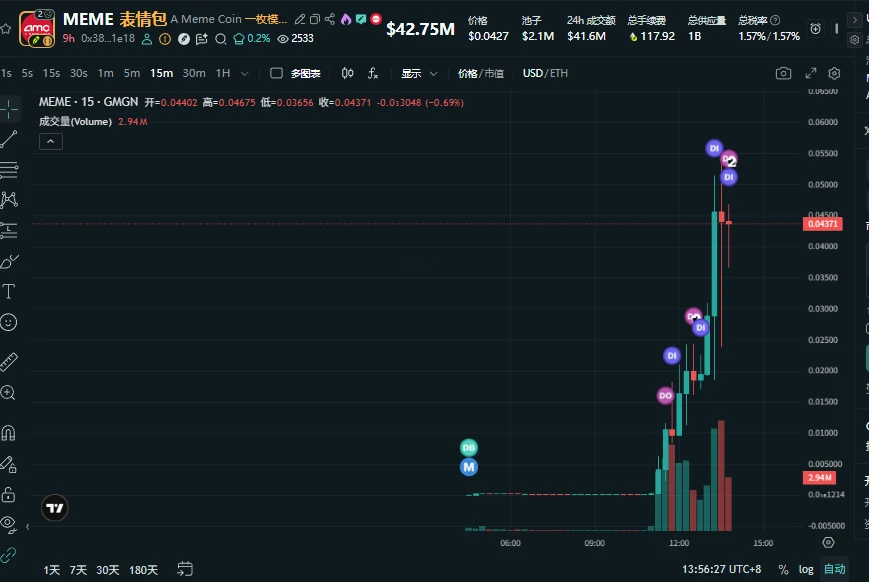Open the comment-star note icon
Viewport: 869px width, 582px height.
coord(202,39)
